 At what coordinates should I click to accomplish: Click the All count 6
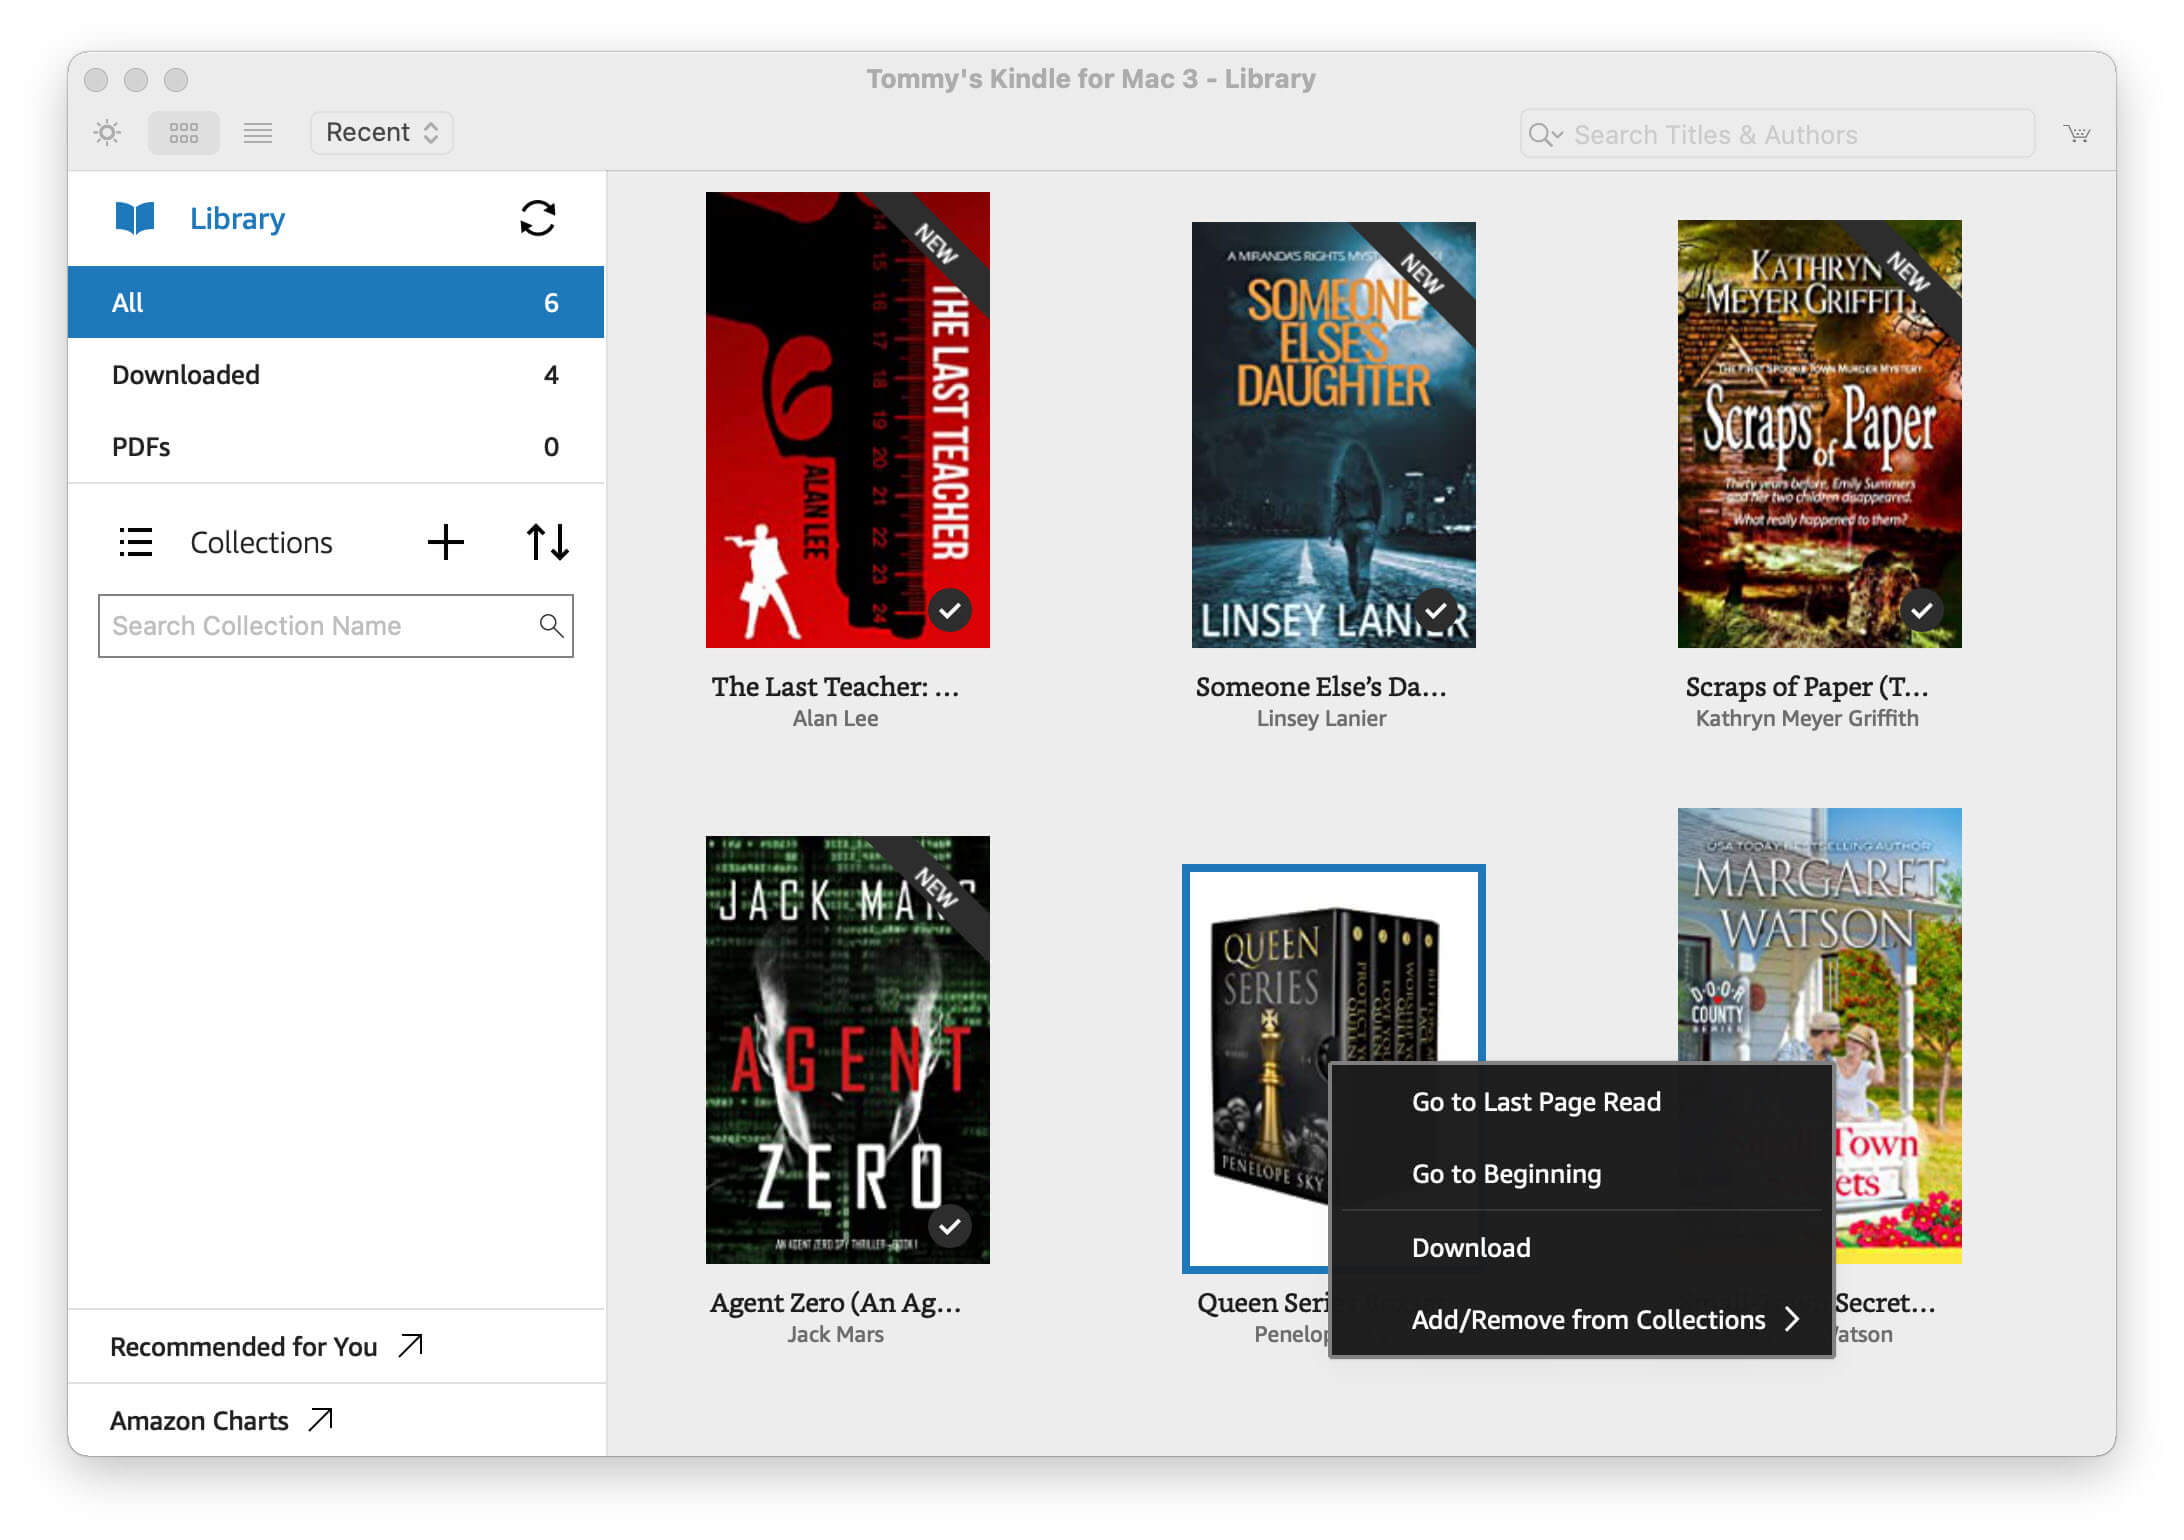coord(551,303)
